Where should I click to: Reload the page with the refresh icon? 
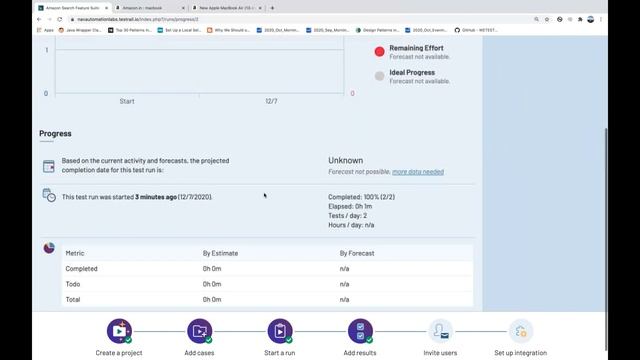[60, 19]
